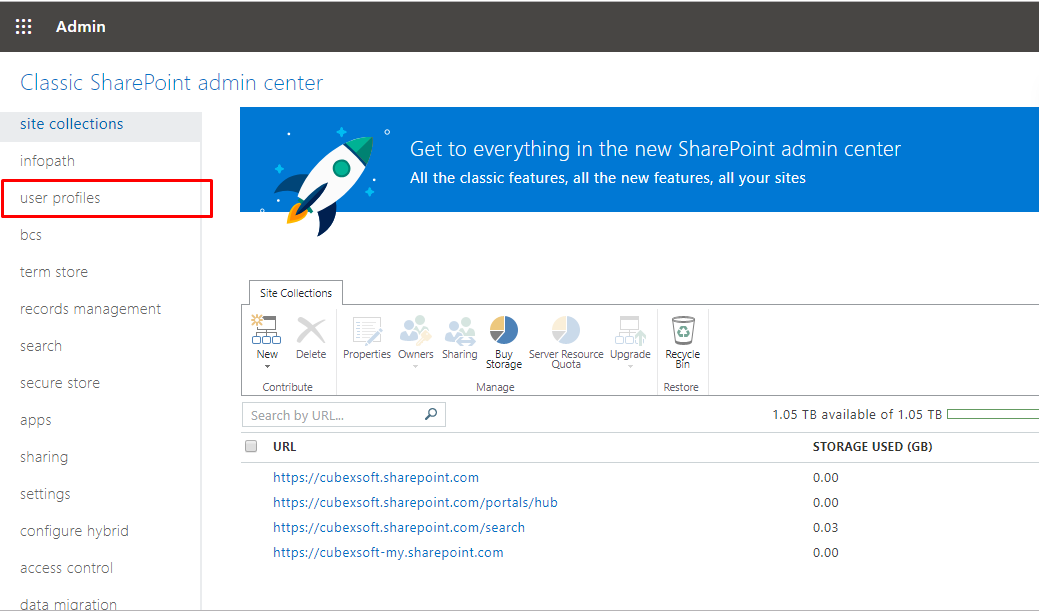Click storage value 0.00 for cubexsoft-my site
The image size is (1039, 611).
826,553
